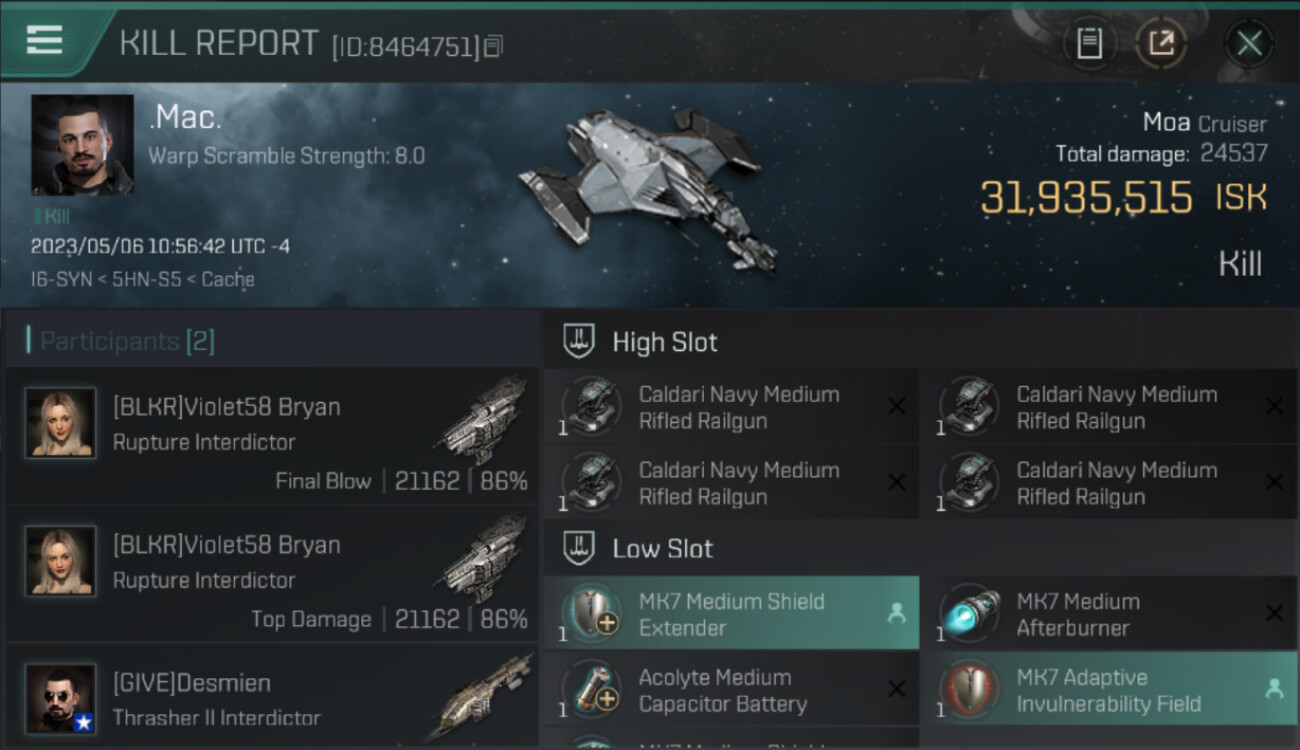The width and height of the screenshot is (1300, 750).
Task: Select MK7 Medium Shield Extender module
Action: [x=731, y=614]
